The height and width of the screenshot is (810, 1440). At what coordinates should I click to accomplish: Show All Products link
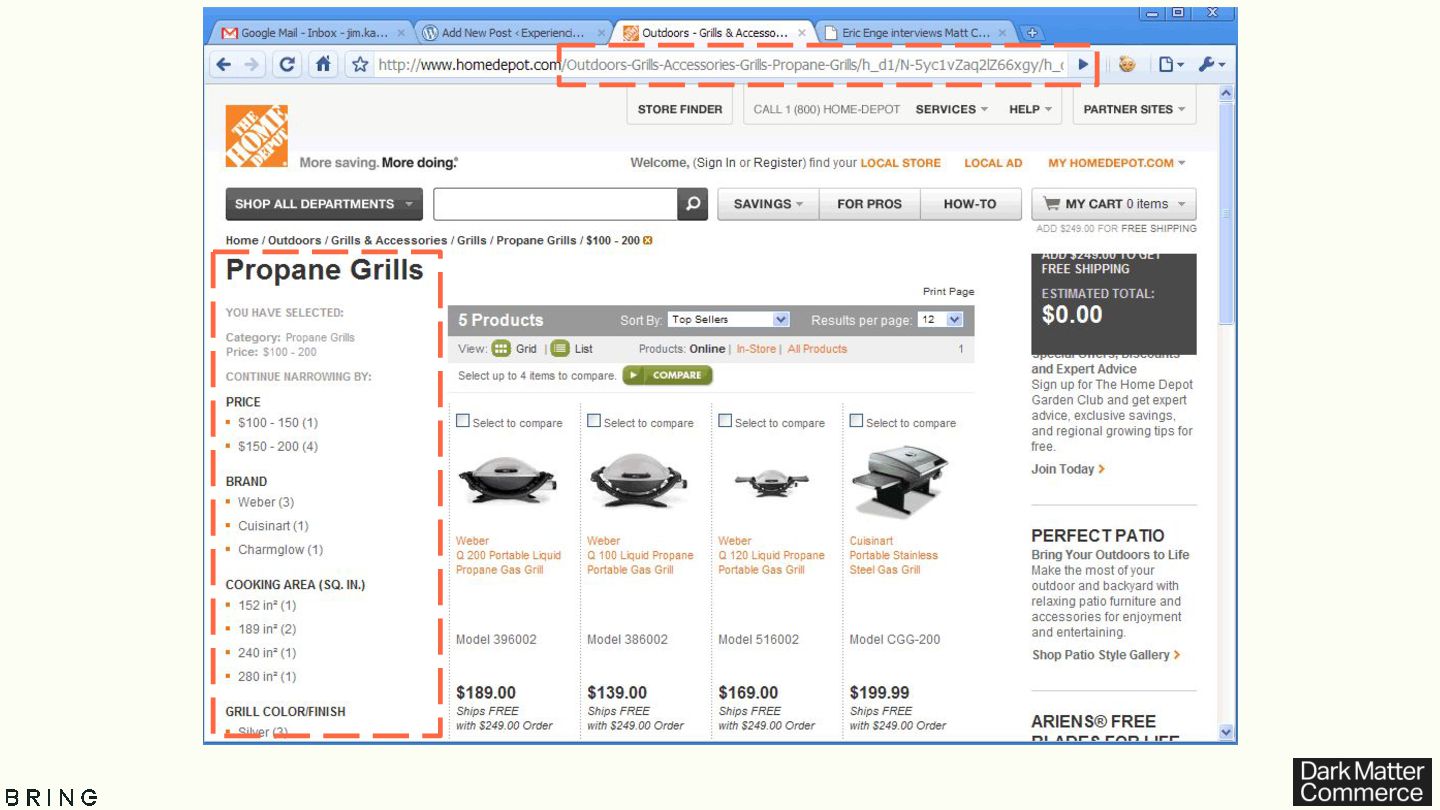[x=817, y=349]
